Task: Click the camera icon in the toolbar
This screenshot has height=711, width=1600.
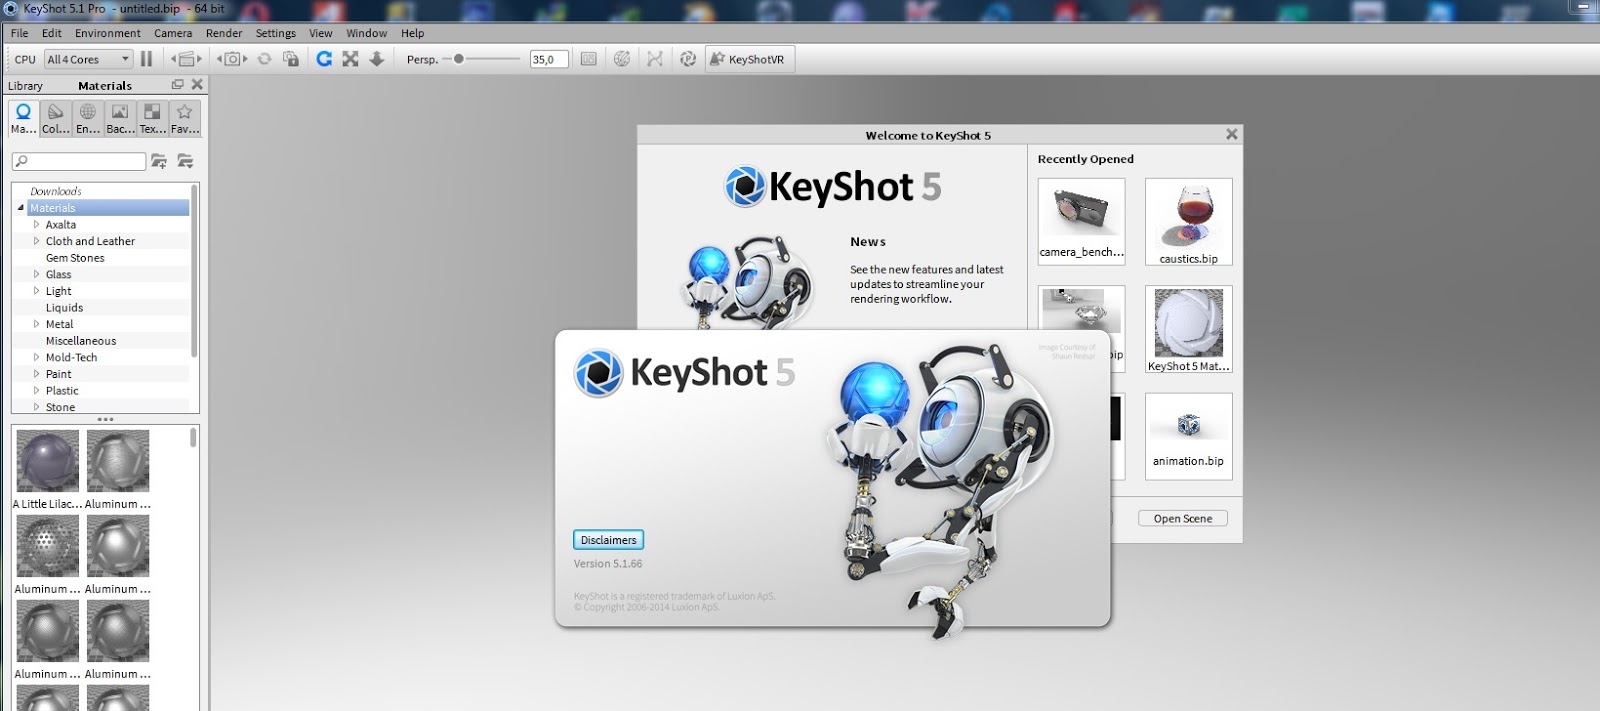Action: (232, 59)
